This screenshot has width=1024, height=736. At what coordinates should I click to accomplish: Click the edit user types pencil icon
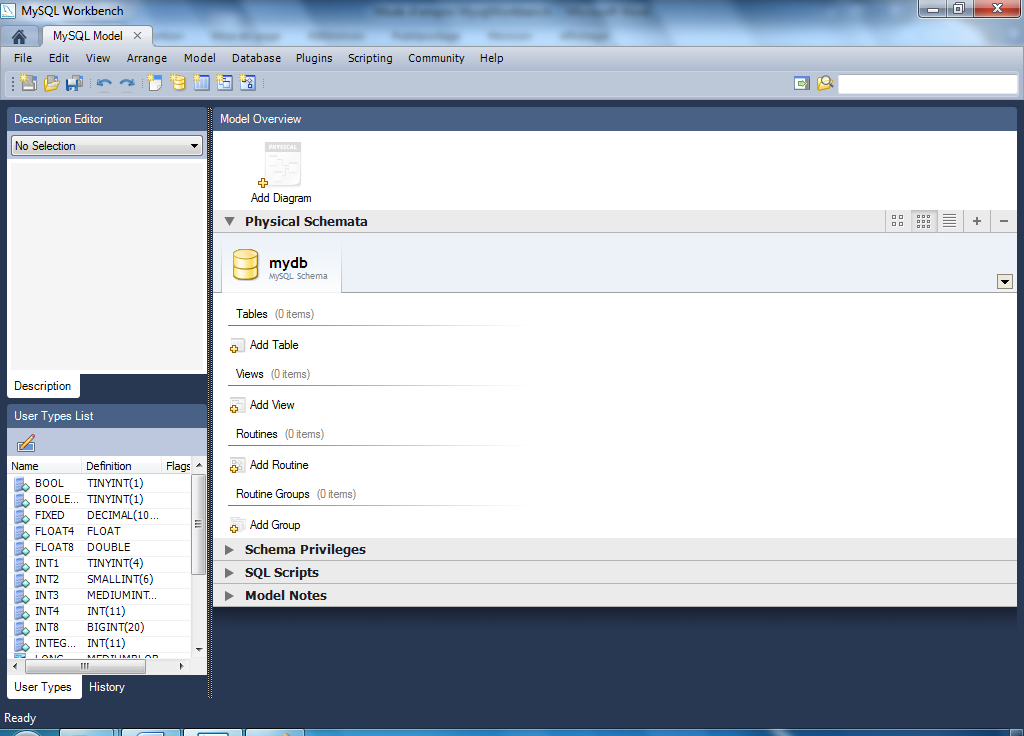pyautogui.click(x=26, y=443)
